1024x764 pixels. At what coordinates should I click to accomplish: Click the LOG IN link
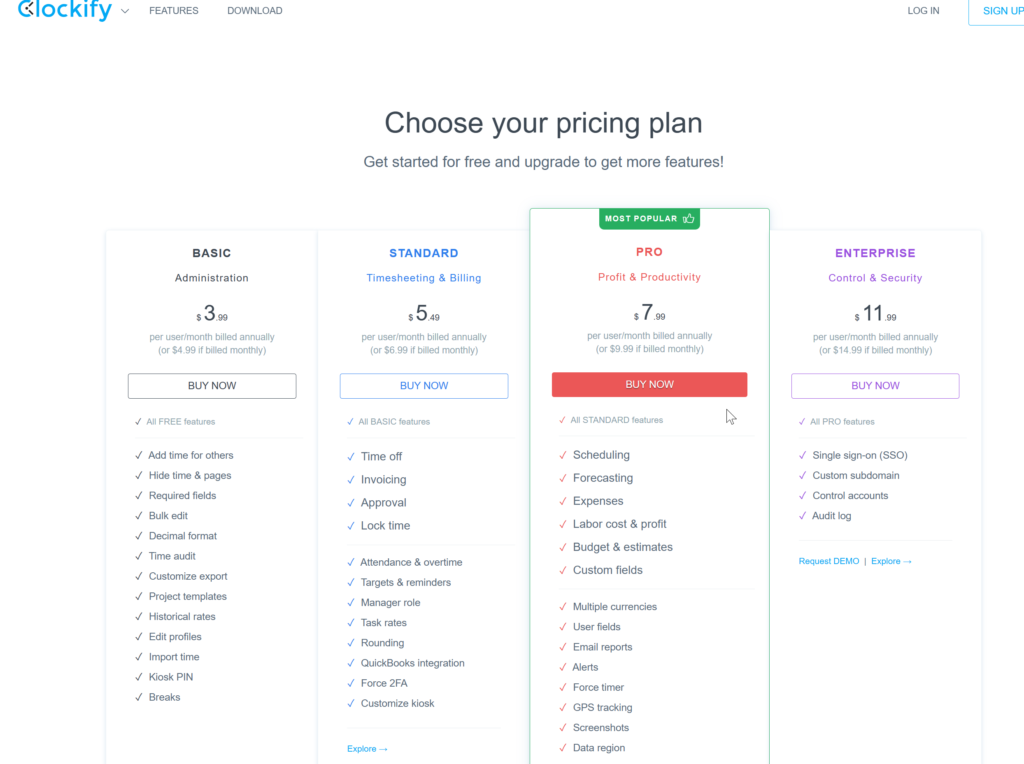(x=923, y=10)
